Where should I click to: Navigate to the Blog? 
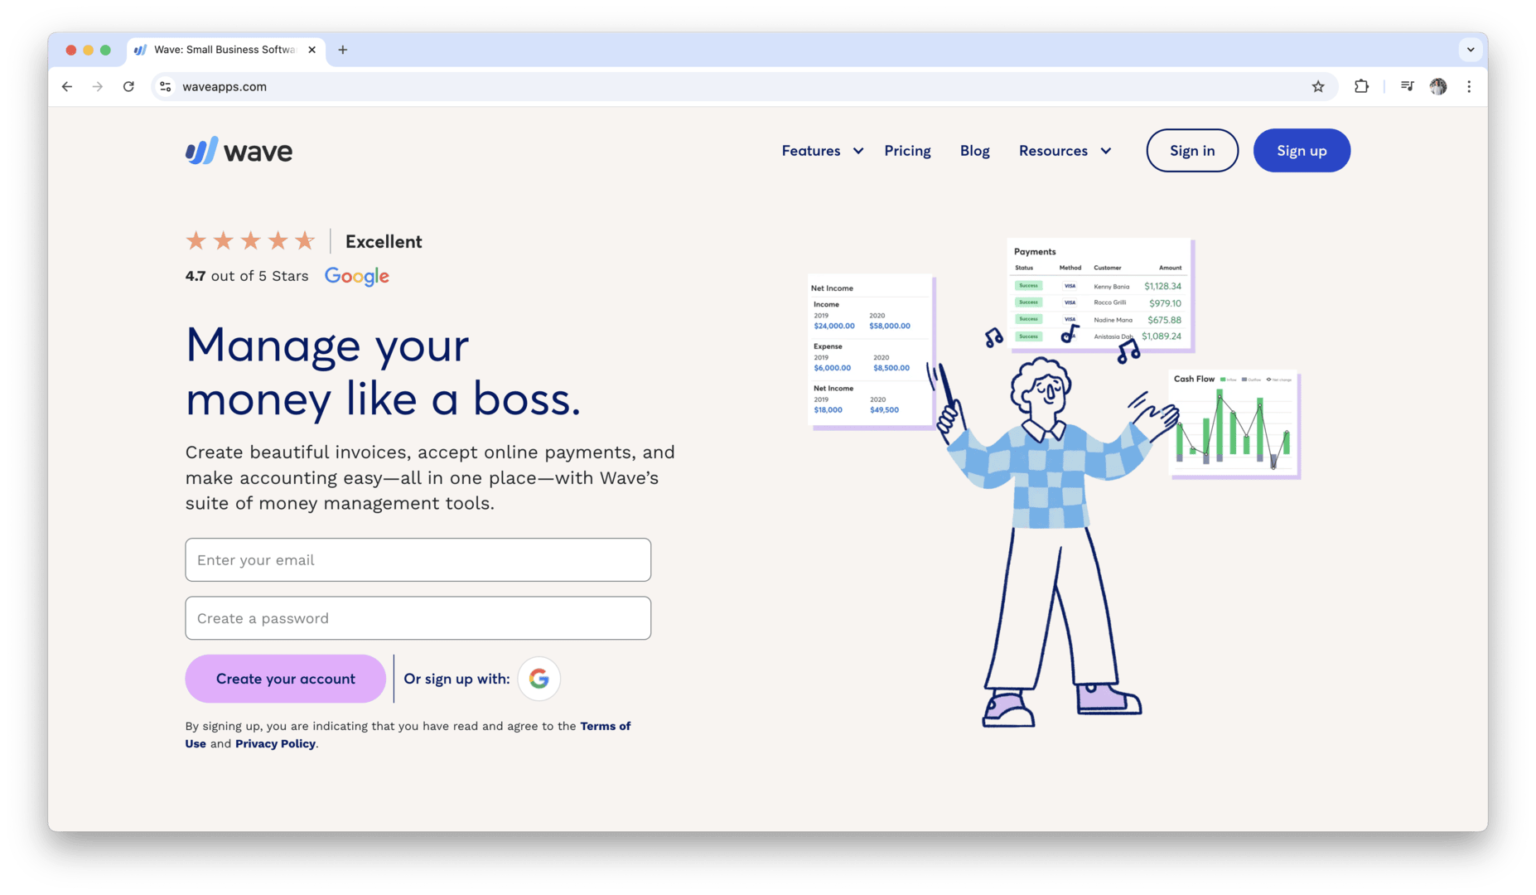(x=974, y=150)
